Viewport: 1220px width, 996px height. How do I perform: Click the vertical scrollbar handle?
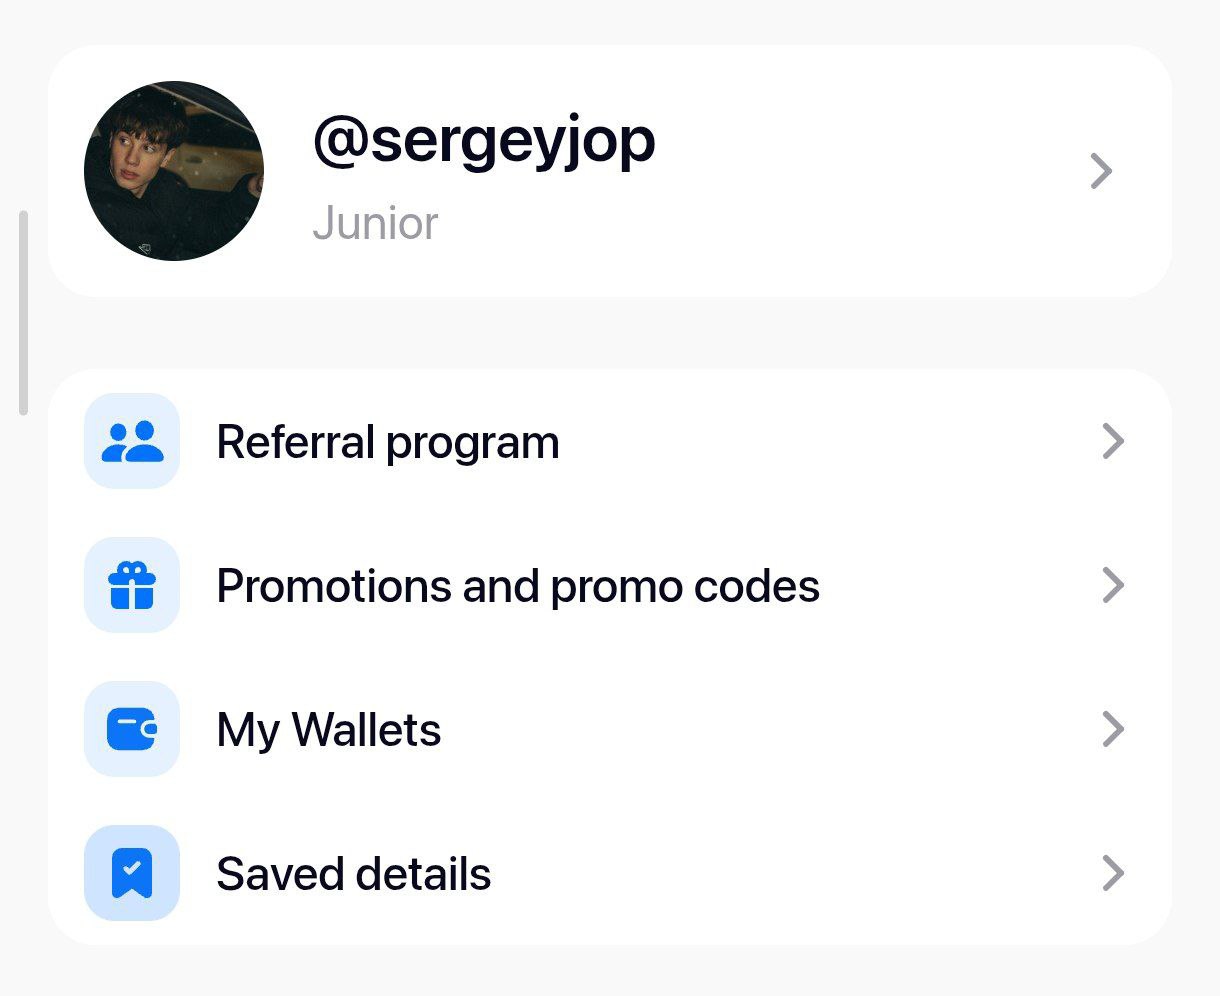pos(23,312)
